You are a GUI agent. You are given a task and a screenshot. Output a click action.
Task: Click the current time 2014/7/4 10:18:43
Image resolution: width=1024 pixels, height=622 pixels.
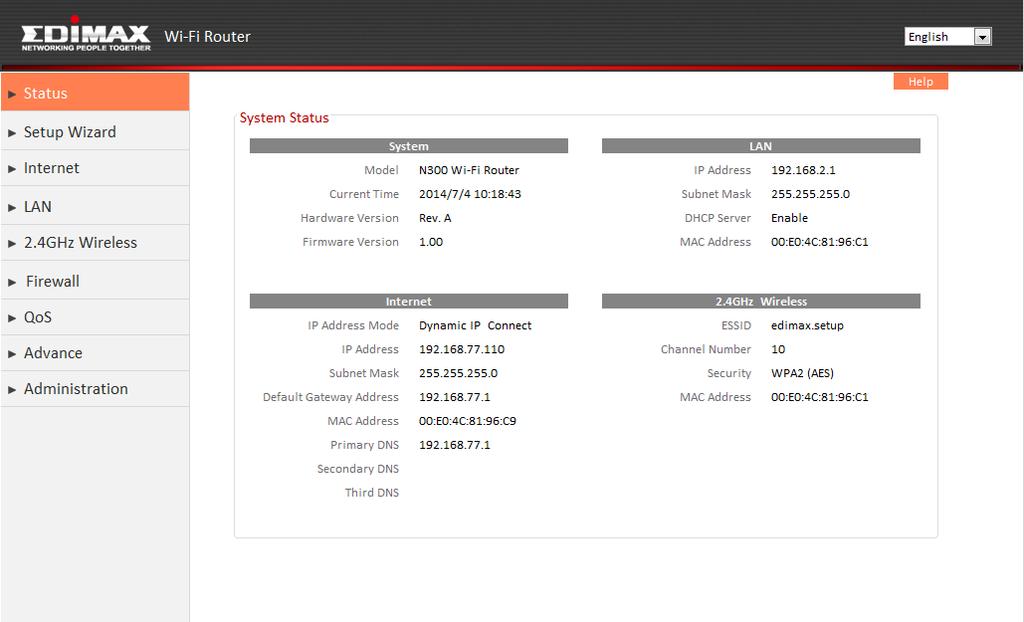click(x=470, y=194)
